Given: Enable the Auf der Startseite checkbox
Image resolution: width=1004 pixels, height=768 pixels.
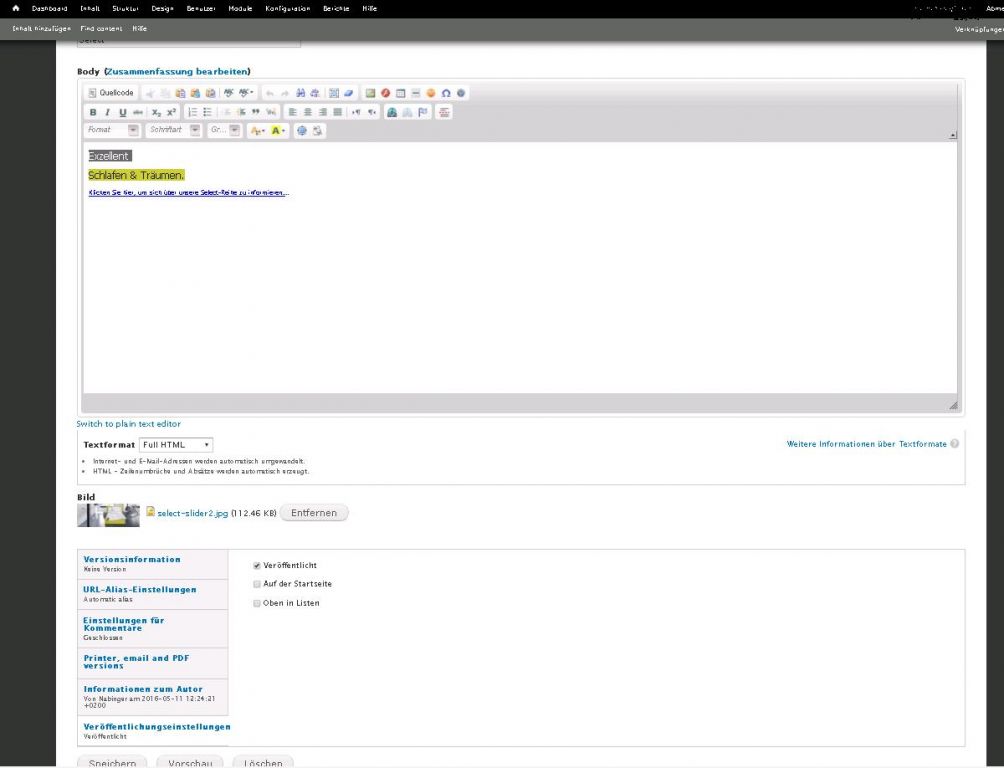Looking at the screenshot, I should coord(257,584).
